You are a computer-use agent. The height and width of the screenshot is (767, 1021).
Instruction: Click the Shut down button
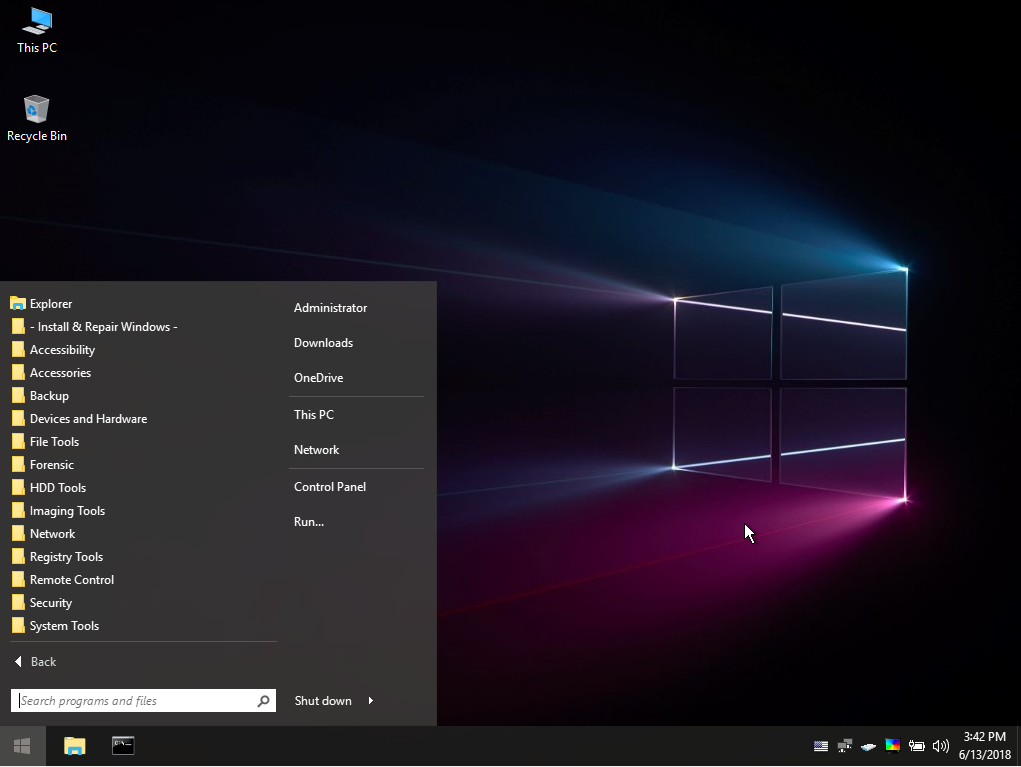(323, 701)
